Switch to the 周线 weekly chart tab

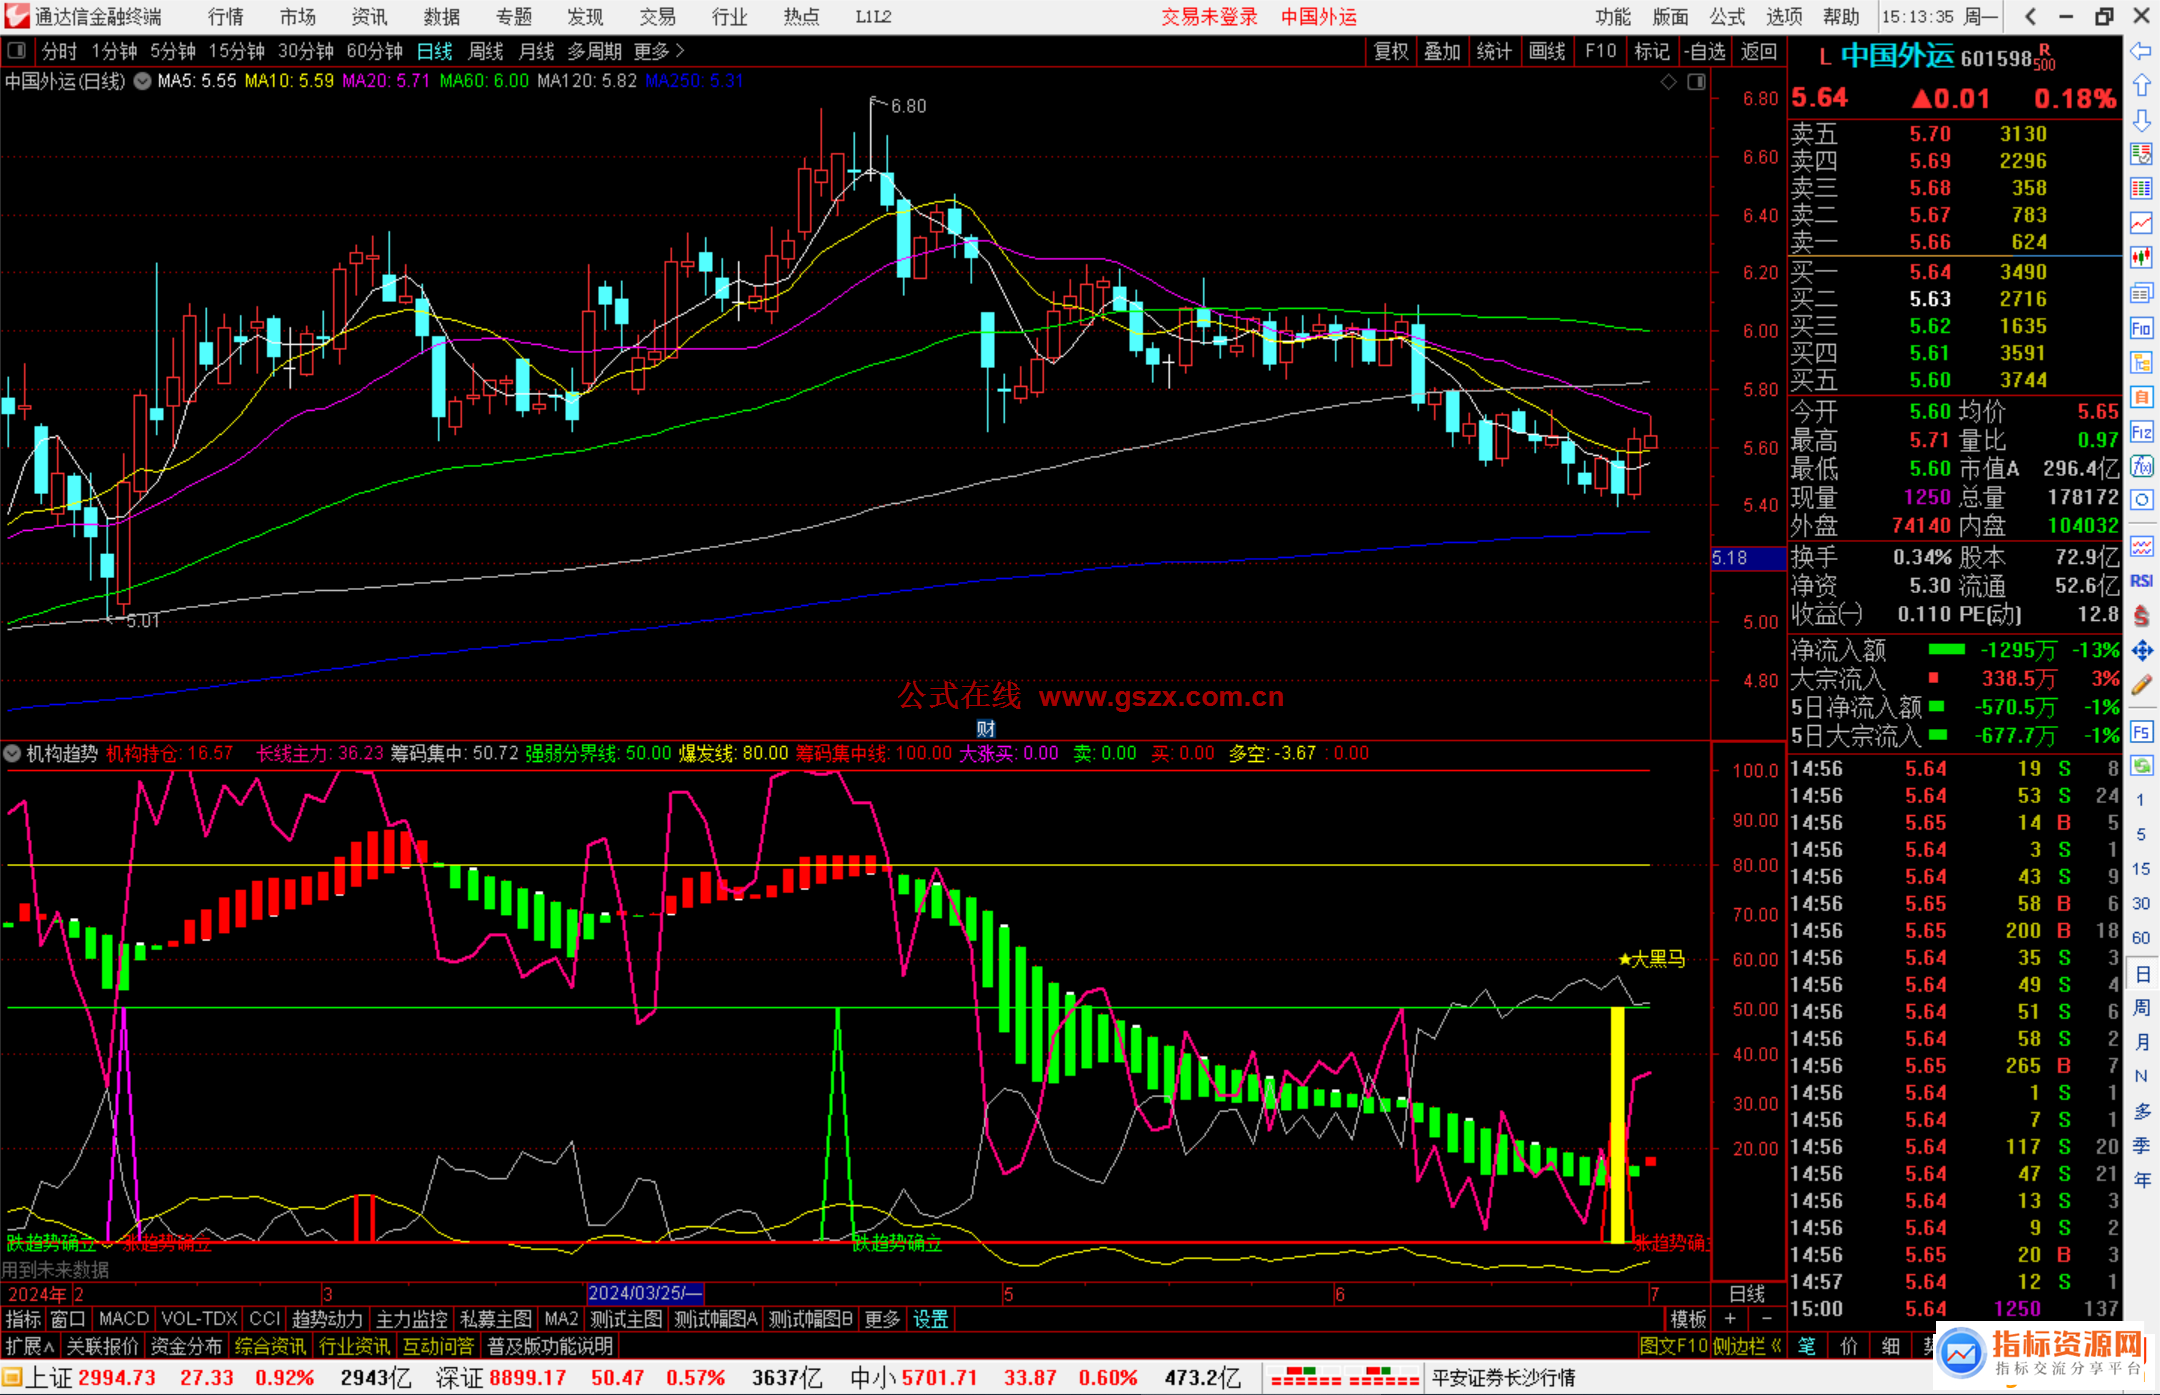[486, 51]
